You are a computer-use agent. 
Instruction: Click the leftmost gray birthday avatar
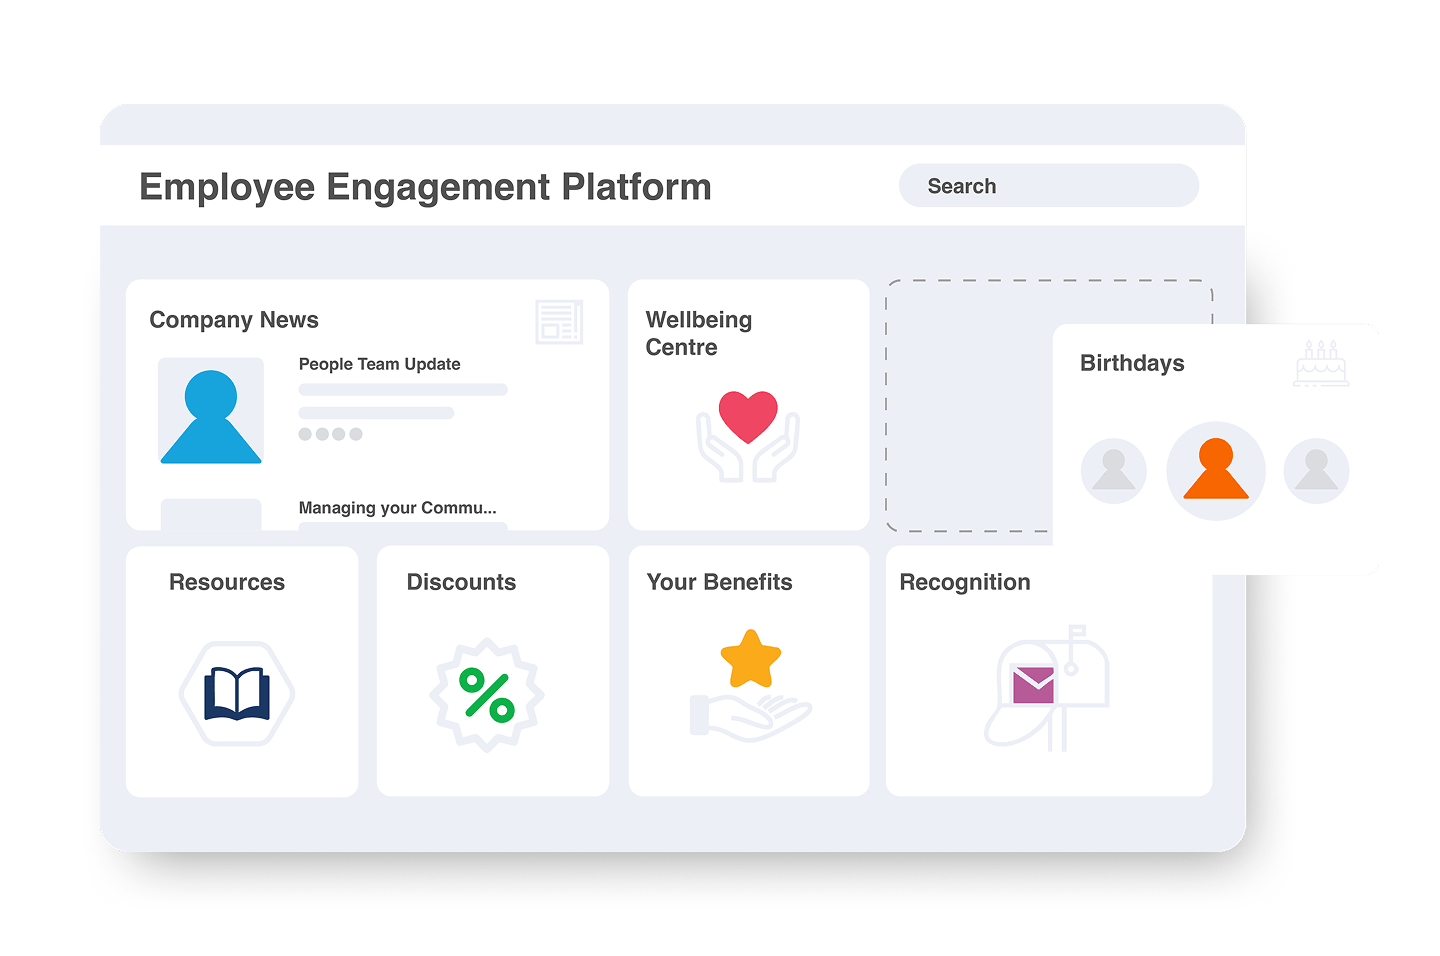(x=1113, y=470)
